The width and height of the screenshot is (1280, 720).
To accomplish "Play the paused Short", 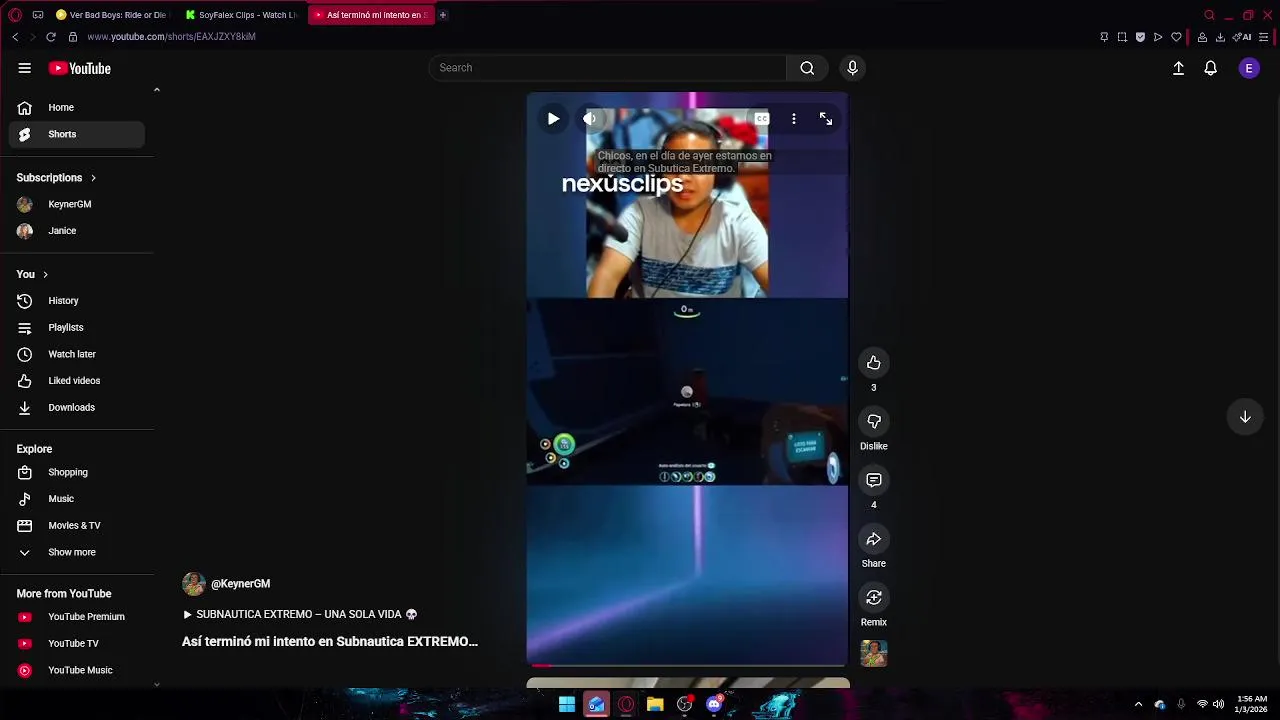I will click(553, 118).
